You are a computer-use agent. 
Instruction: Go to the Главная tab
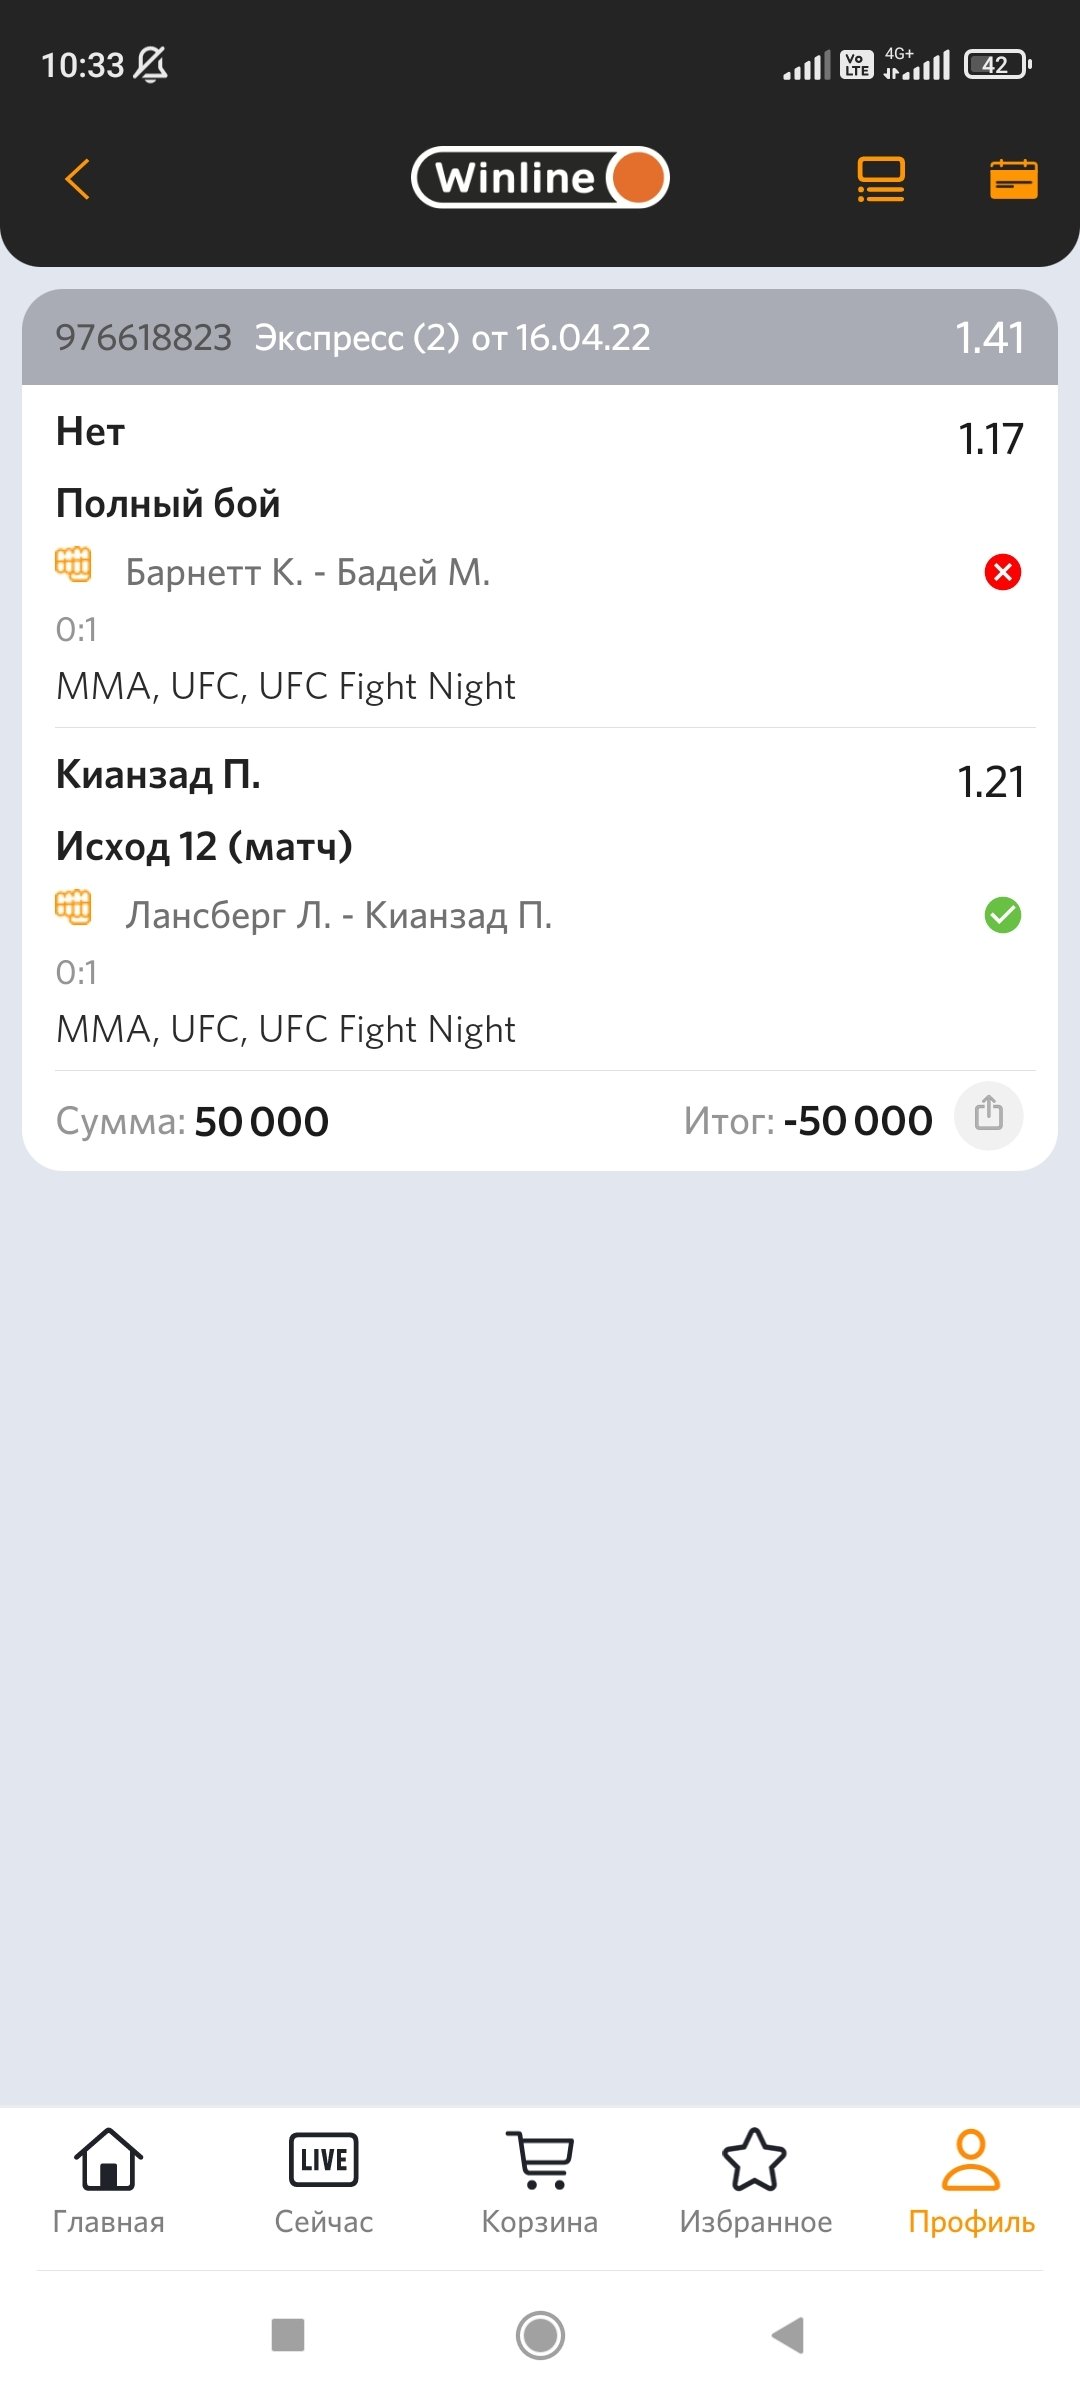pyautogui.click(x=108, y=2180)
